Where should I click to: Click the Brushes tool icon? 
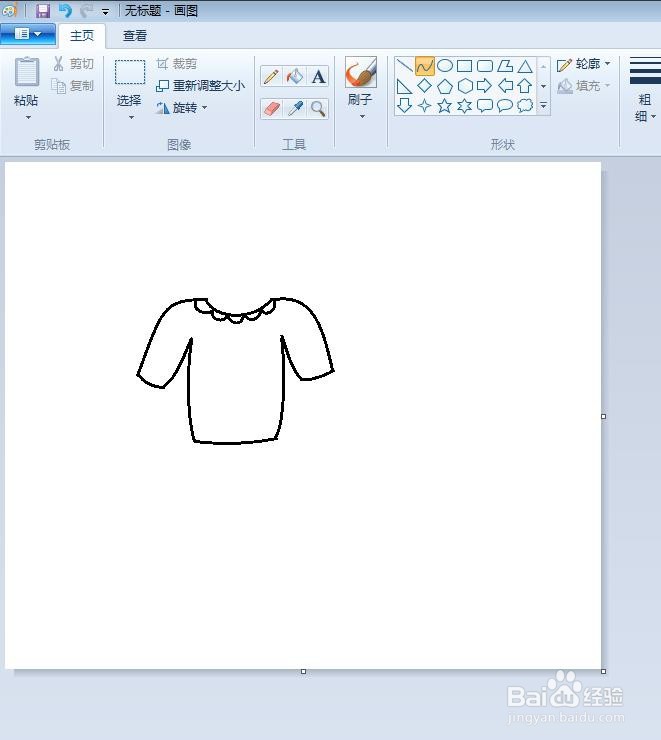(361, 72)
